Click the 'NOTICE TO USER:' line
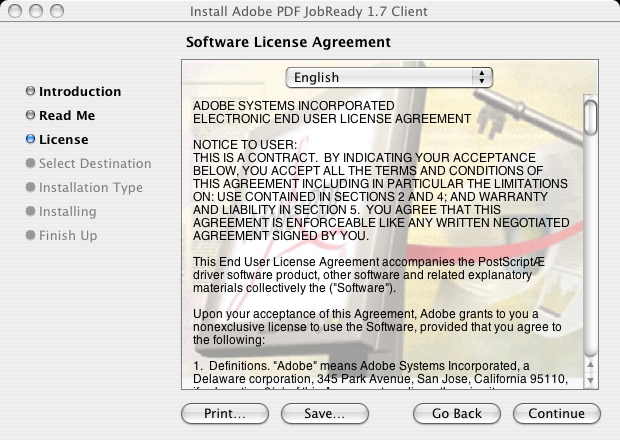This screenshot has height=440, width=620. (245, 145)
